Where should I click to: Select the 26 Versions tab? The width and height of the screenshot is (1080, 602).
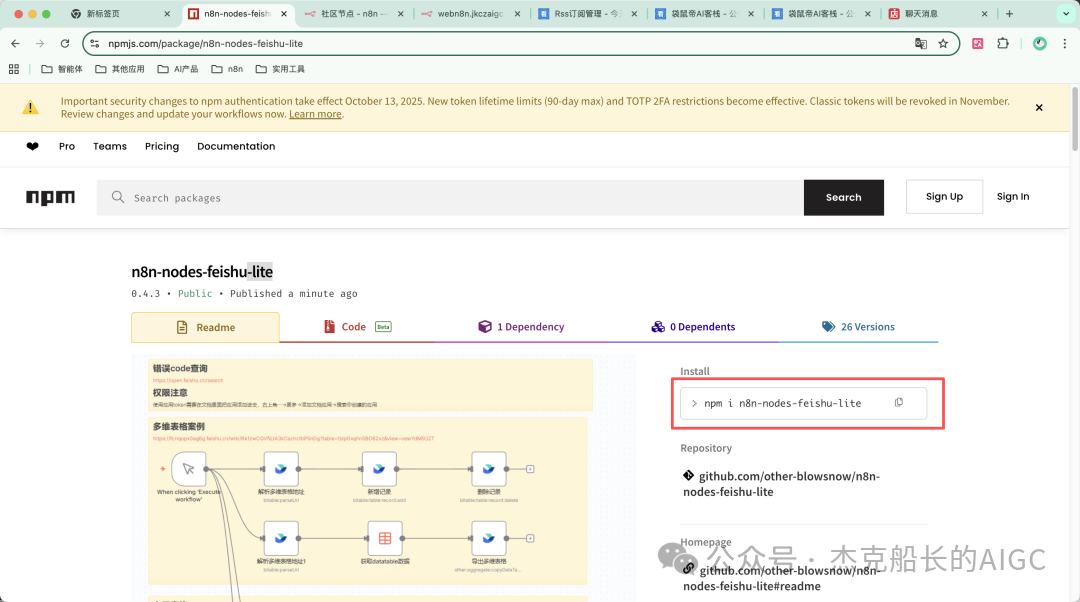click(858, 327)
